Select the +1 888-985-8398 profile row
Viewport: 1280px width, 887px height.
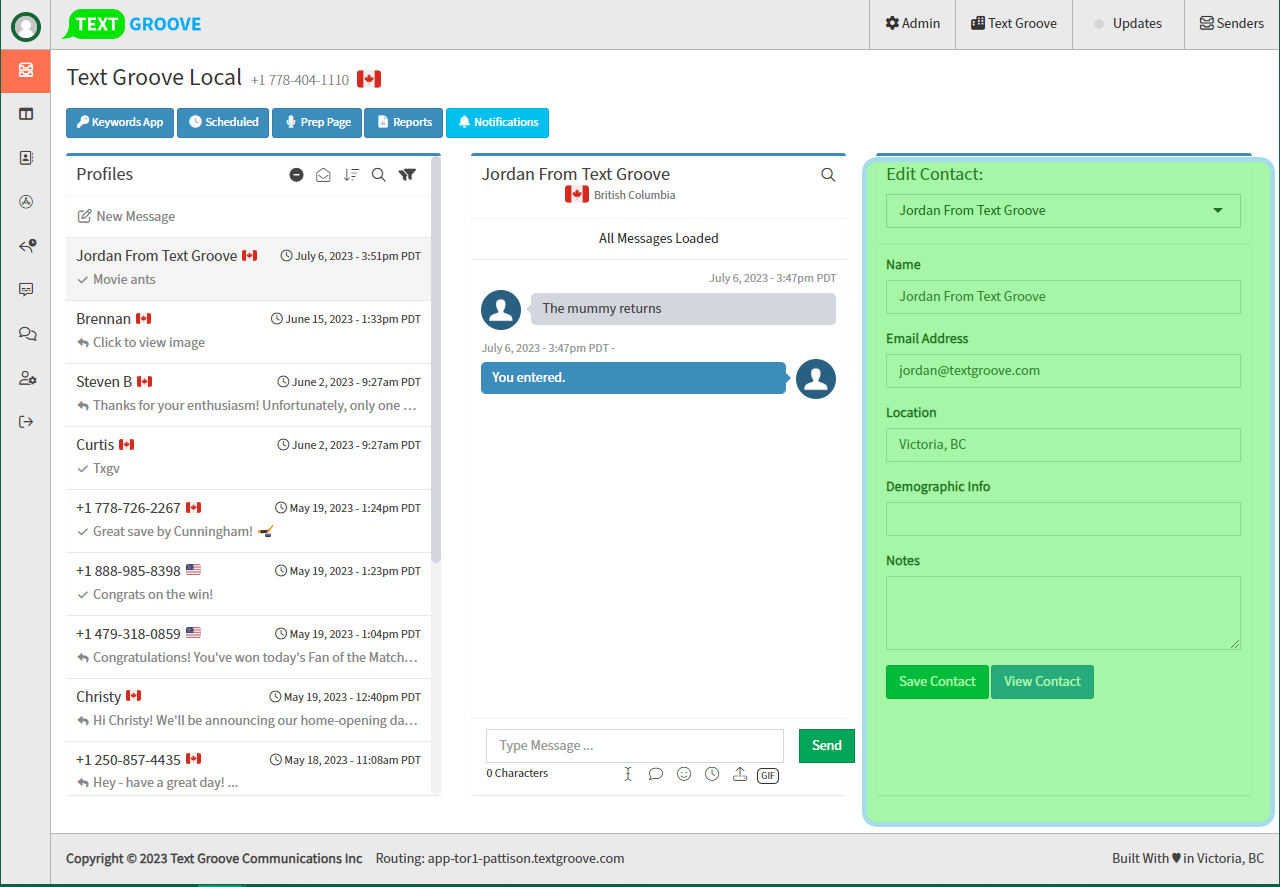click(248, 583)
